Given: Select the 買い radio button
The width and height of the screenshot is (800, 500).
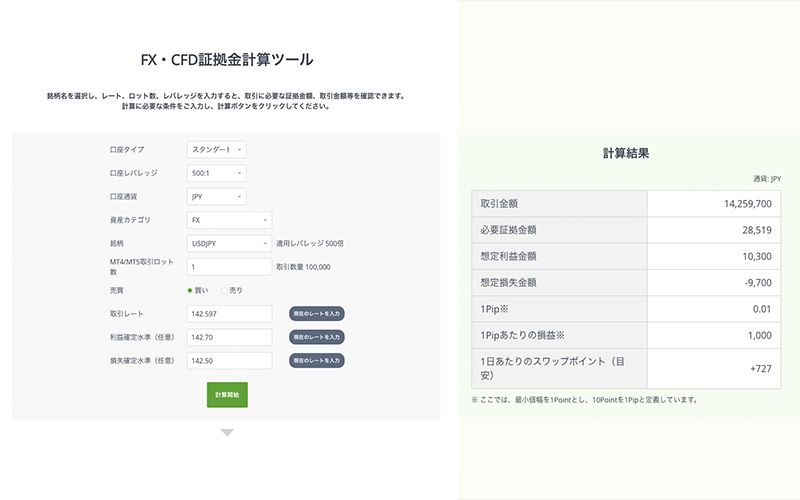Looking at the screenshot, I should (191, 290).
